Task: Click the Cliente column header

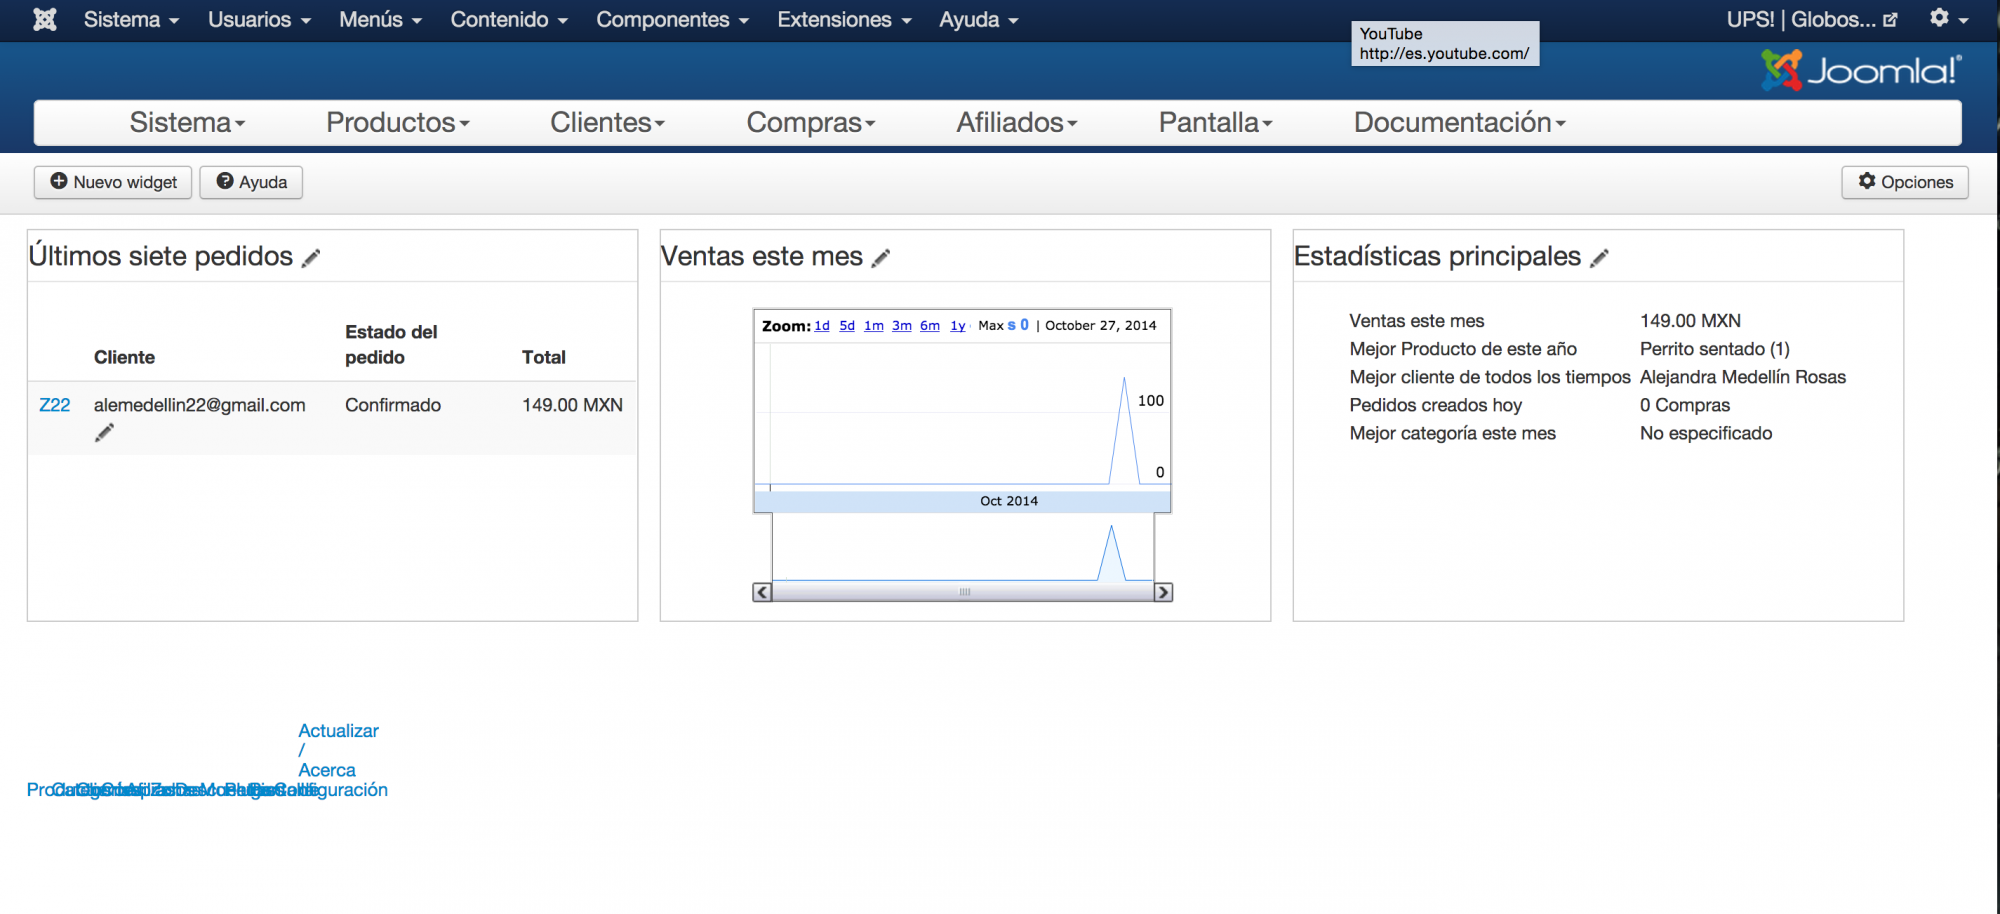Action: (124, 357)
